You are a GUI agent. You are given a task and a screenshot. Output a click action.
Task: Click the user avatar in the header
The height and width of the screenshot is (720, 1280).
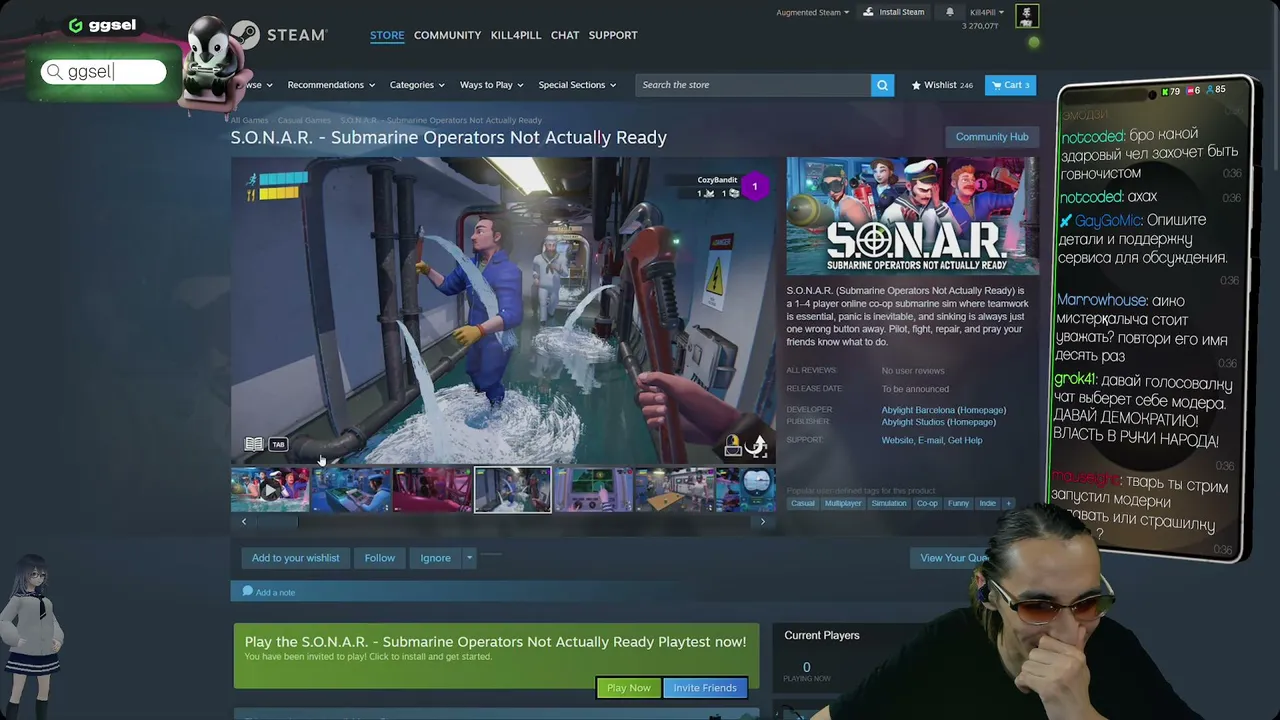1027,15
